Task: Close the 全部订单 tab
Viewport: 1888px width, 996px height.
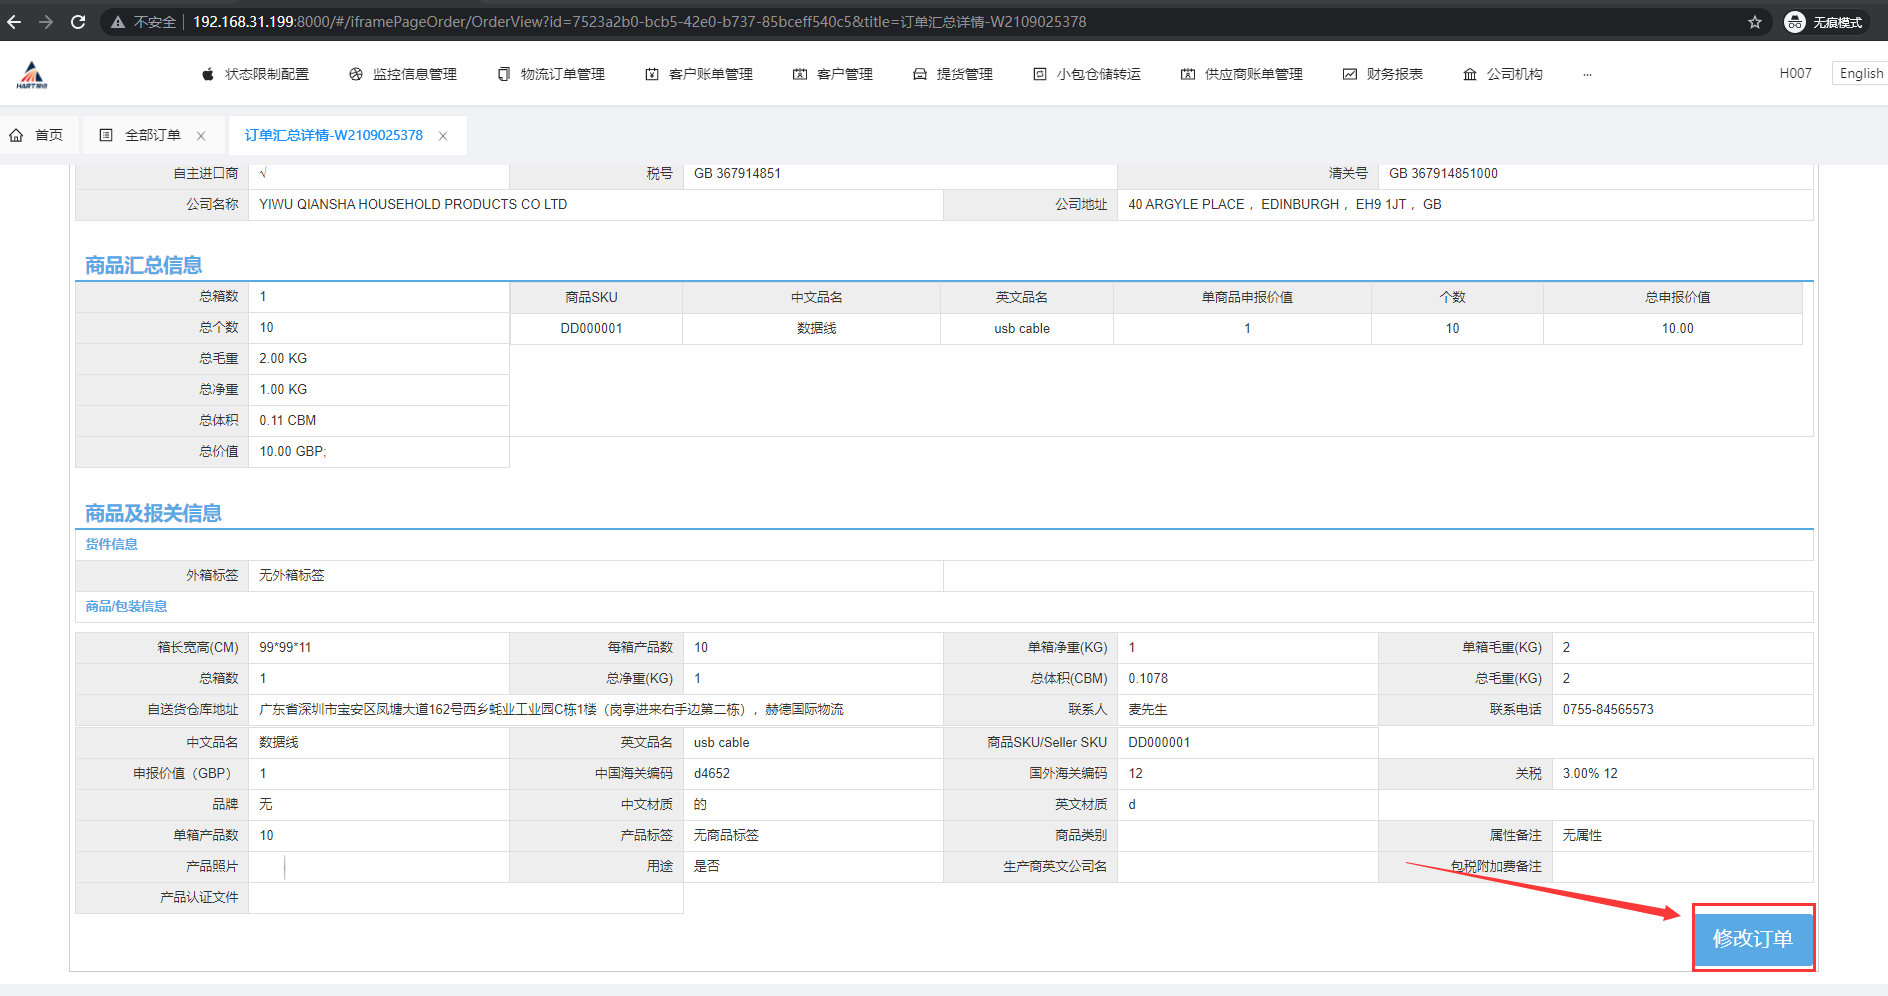Action: [x=201, y=136]
